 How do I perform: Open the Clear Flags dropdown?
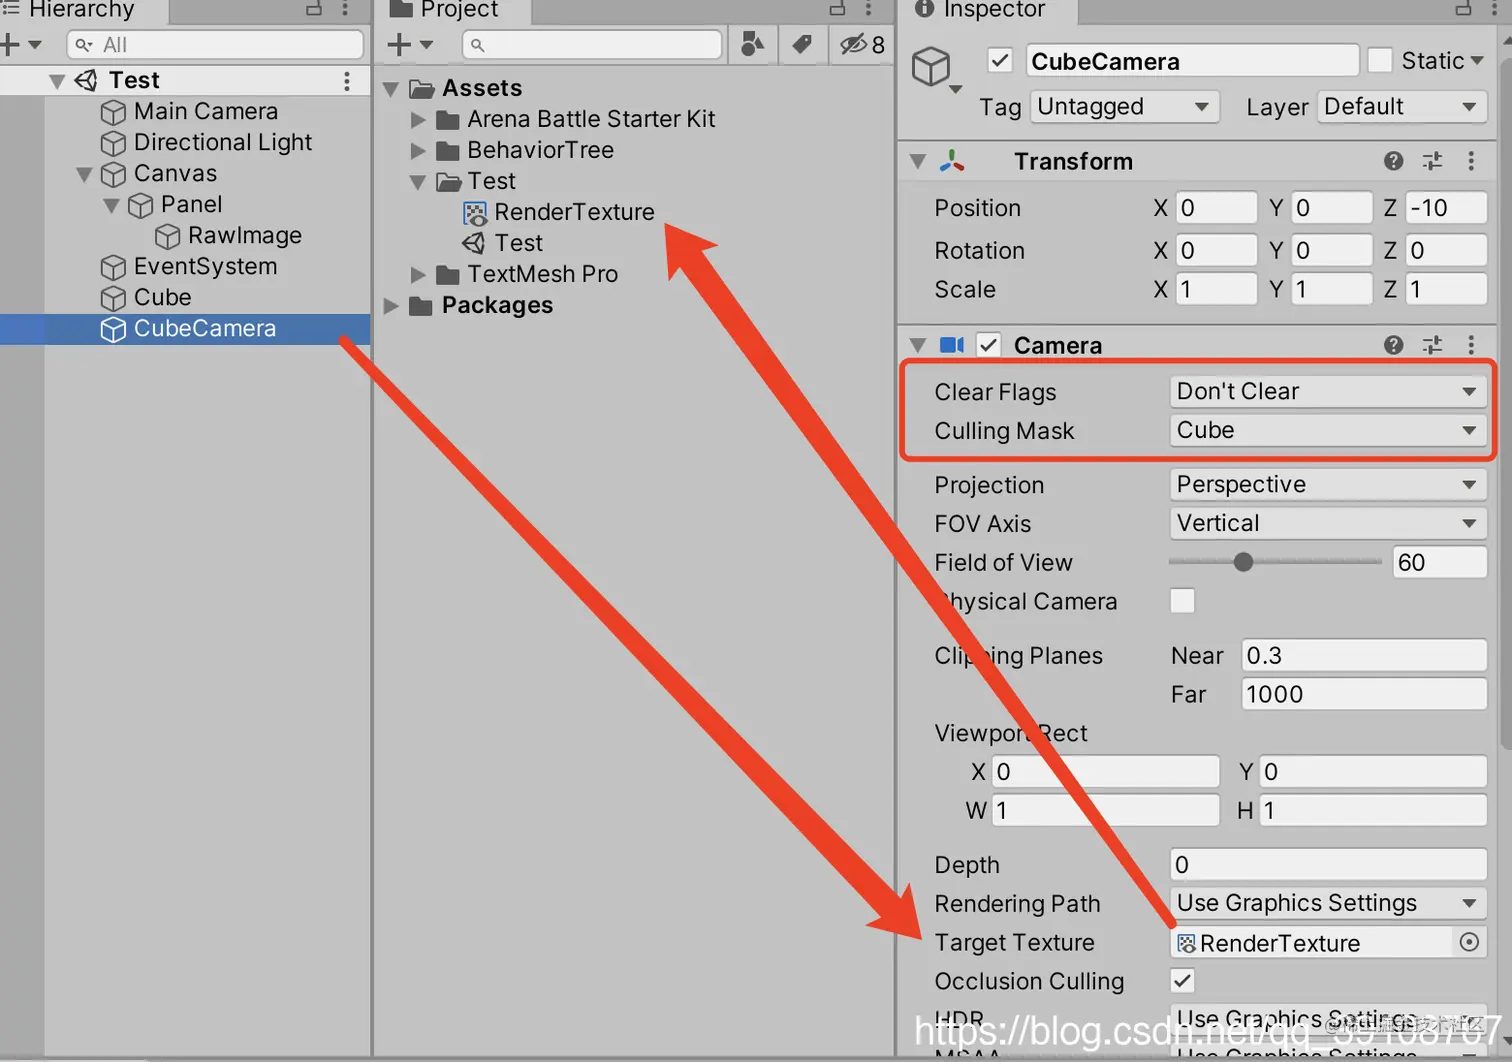coord(1327,391)
